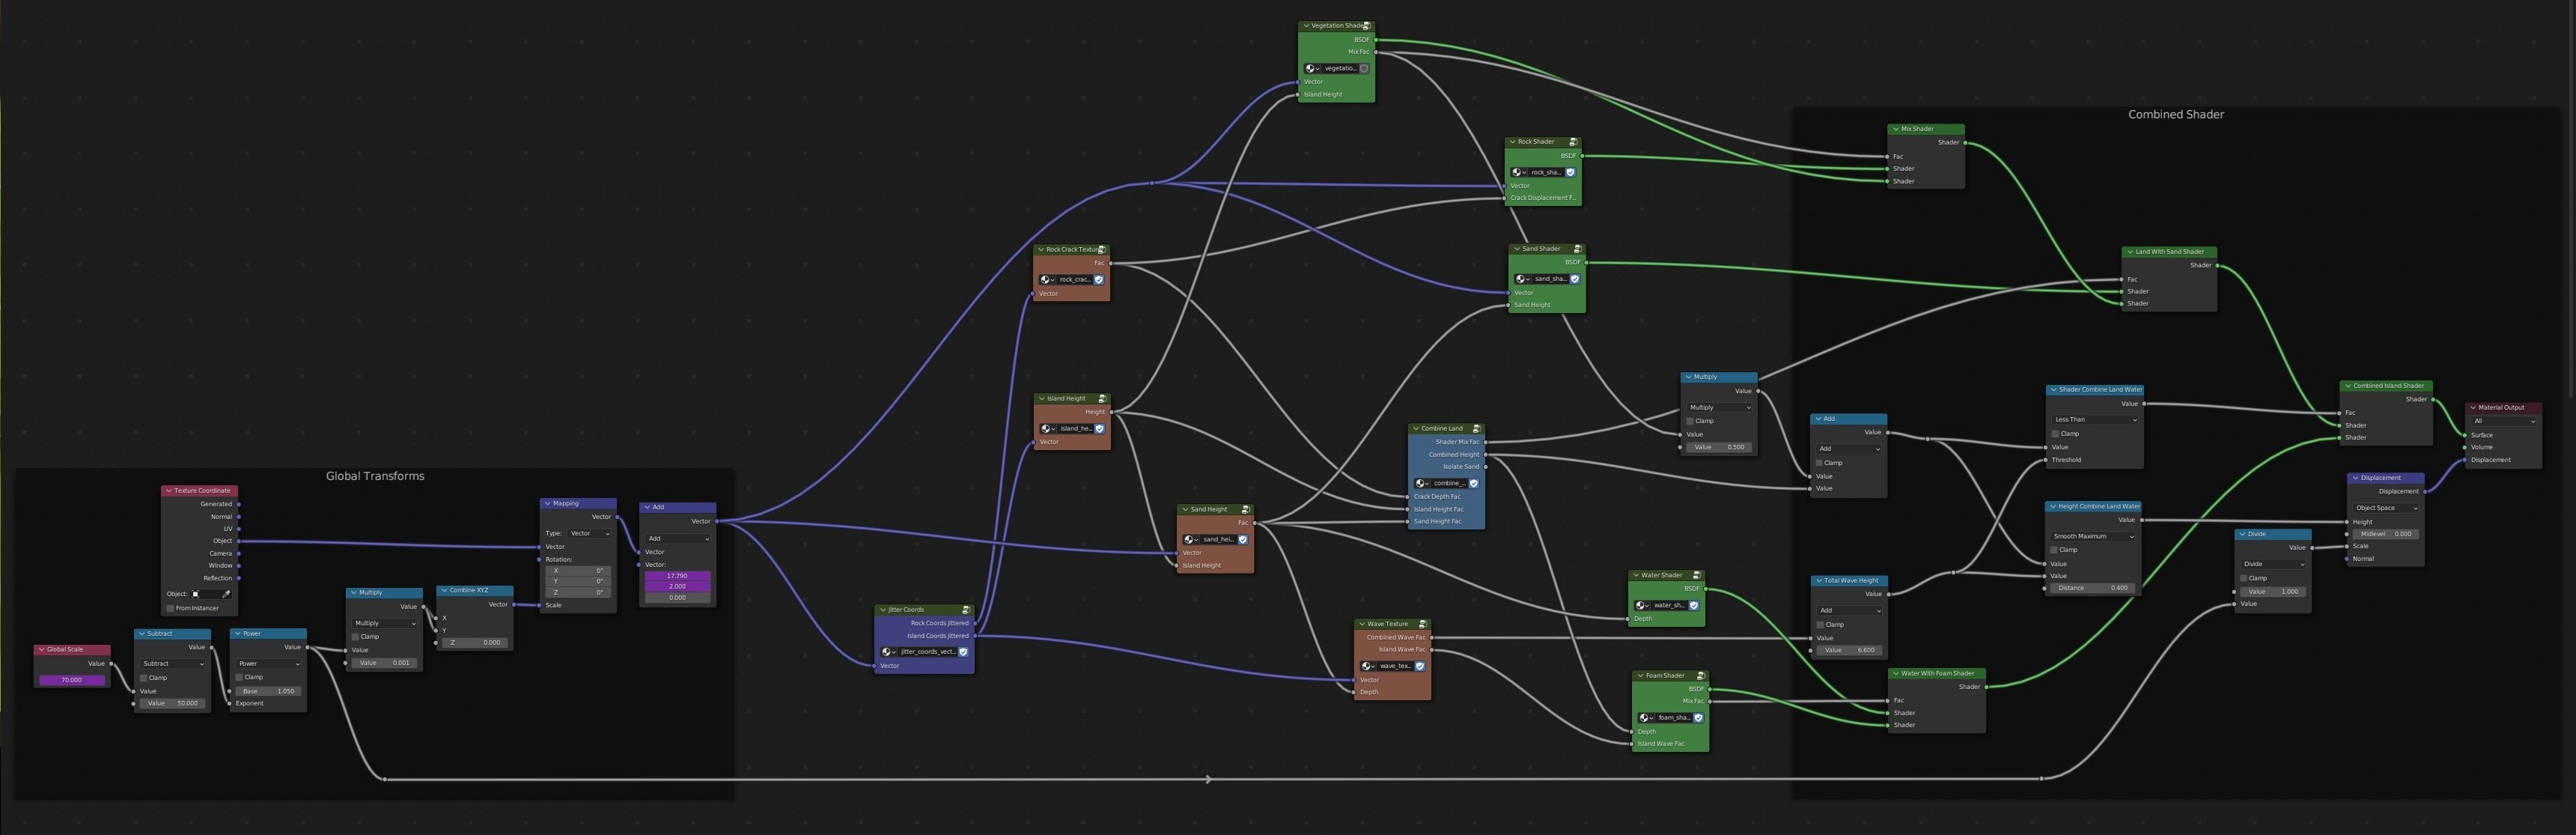Click Global Scale value 70.000 field
This screenshot has height=835, width=2576.
click(72, 680)
